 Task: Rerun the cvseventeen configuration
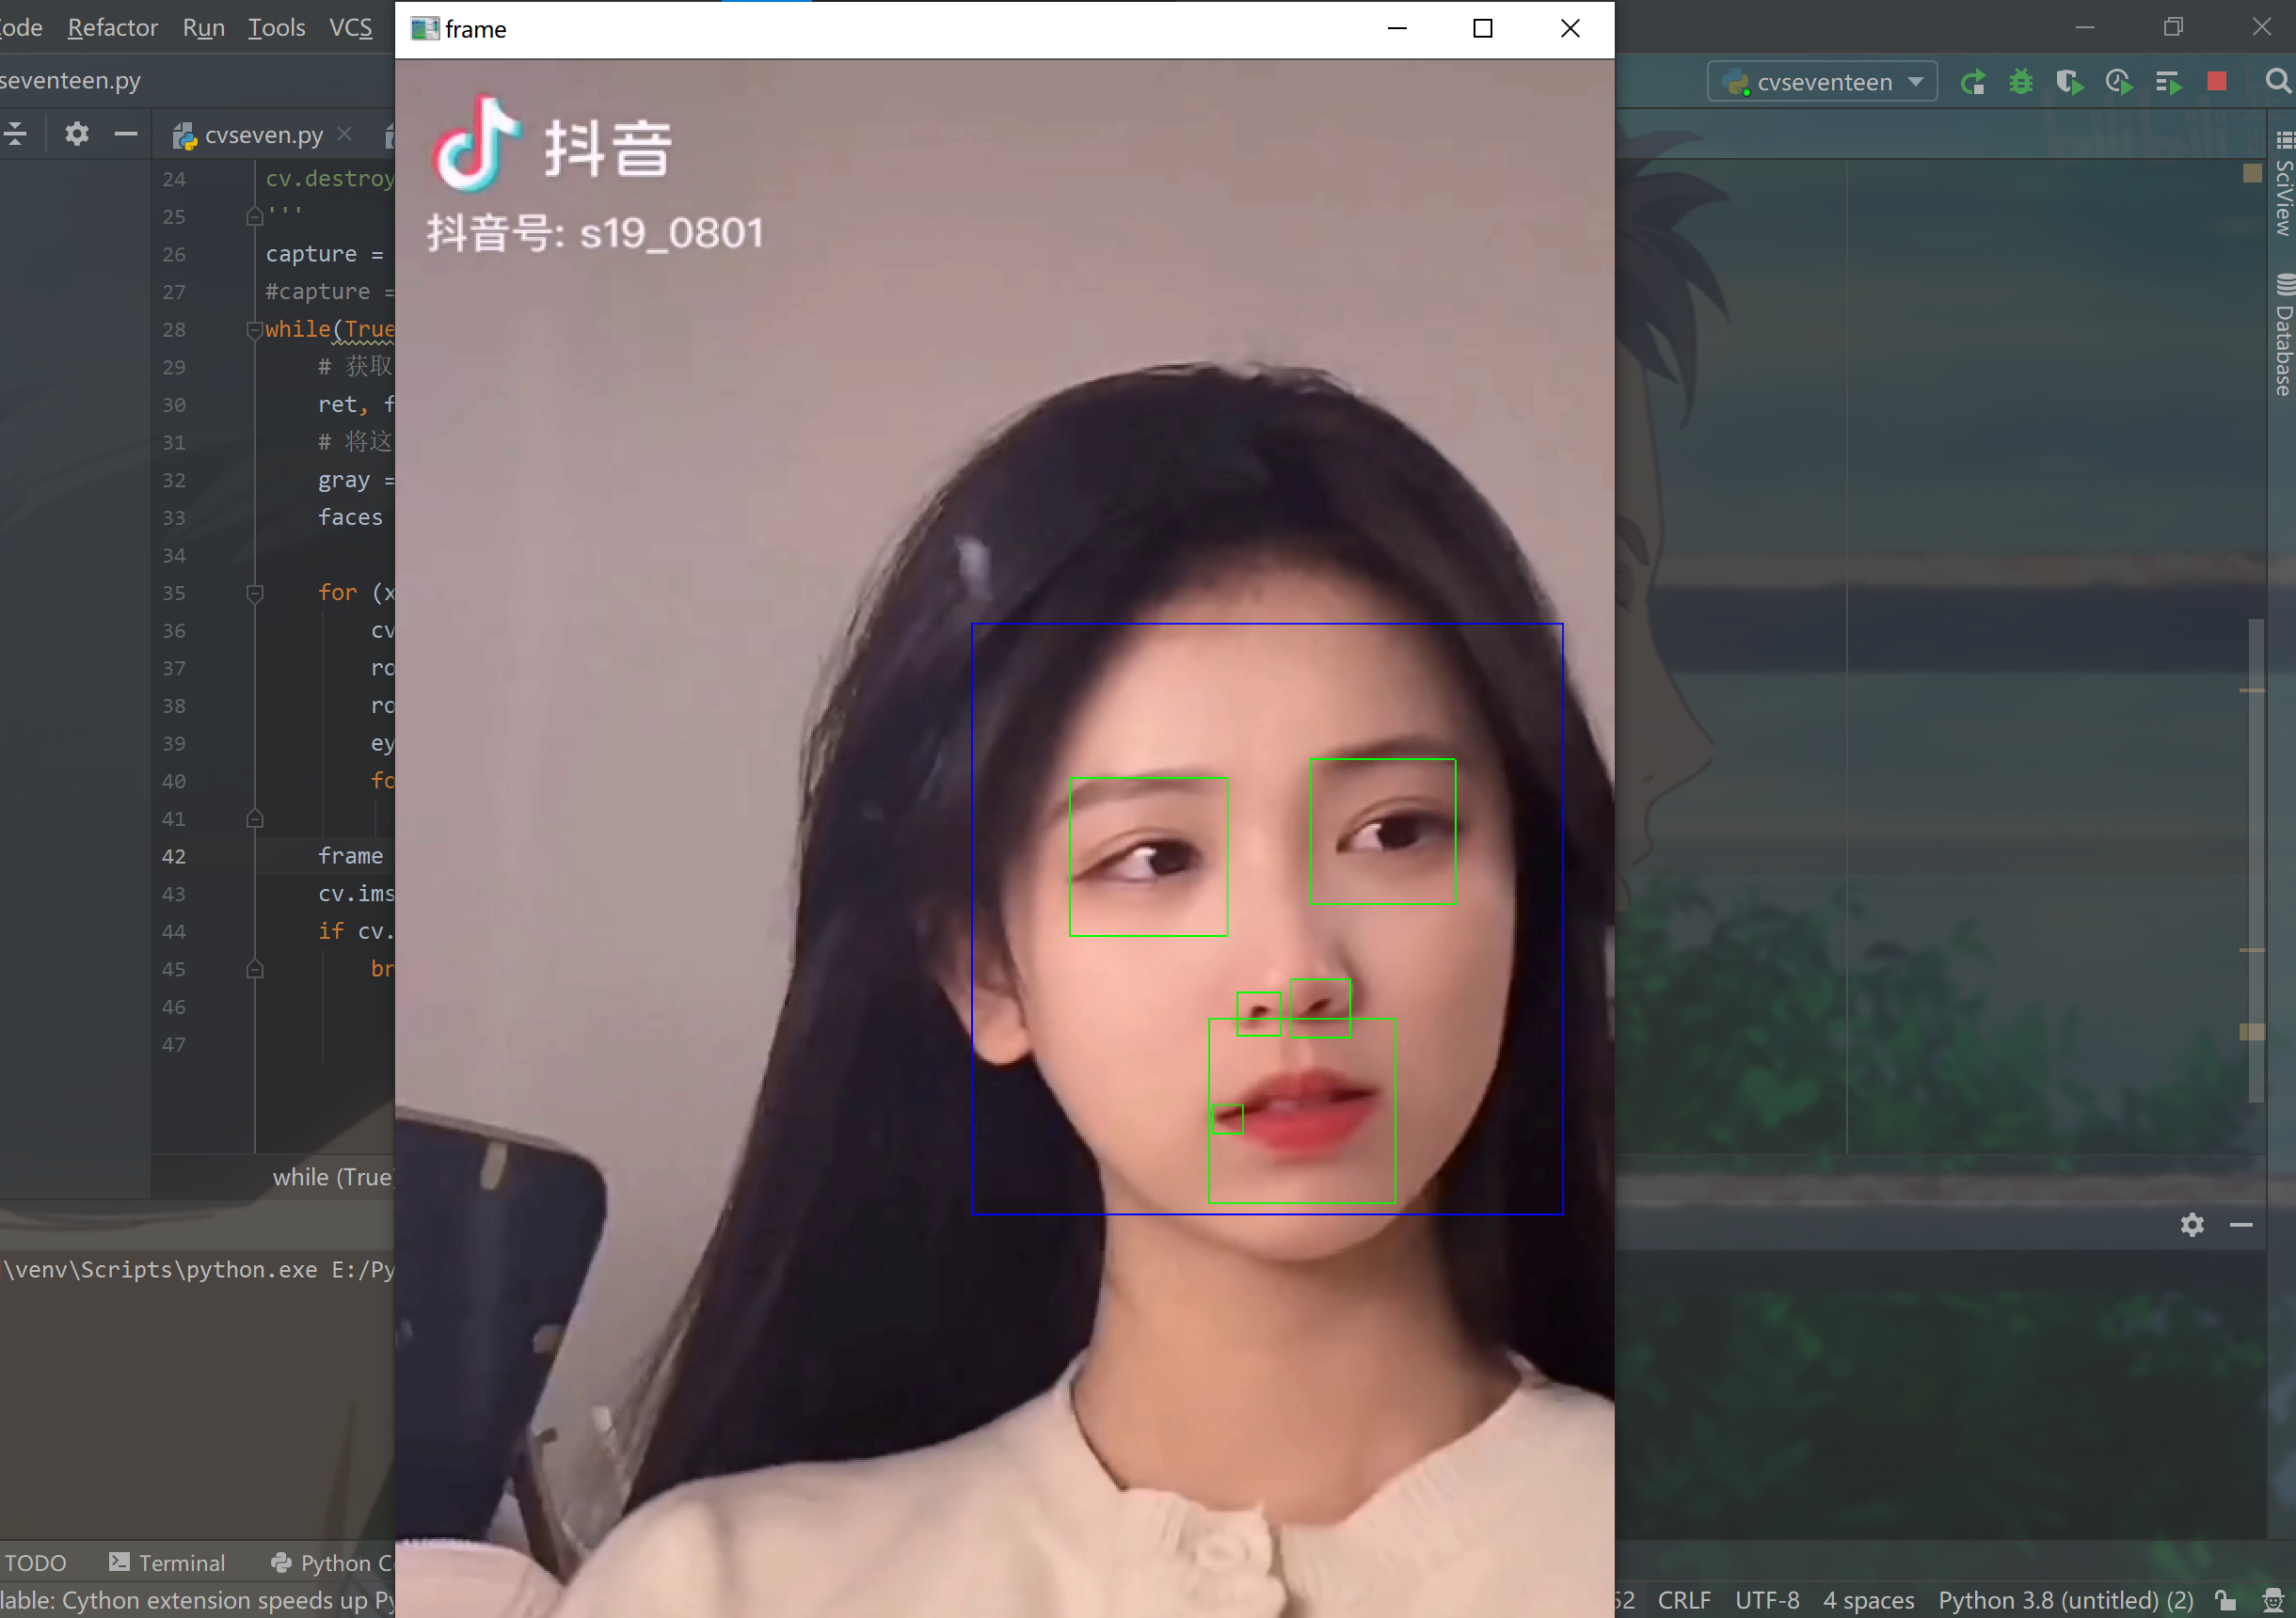[x=1972, y=82]
